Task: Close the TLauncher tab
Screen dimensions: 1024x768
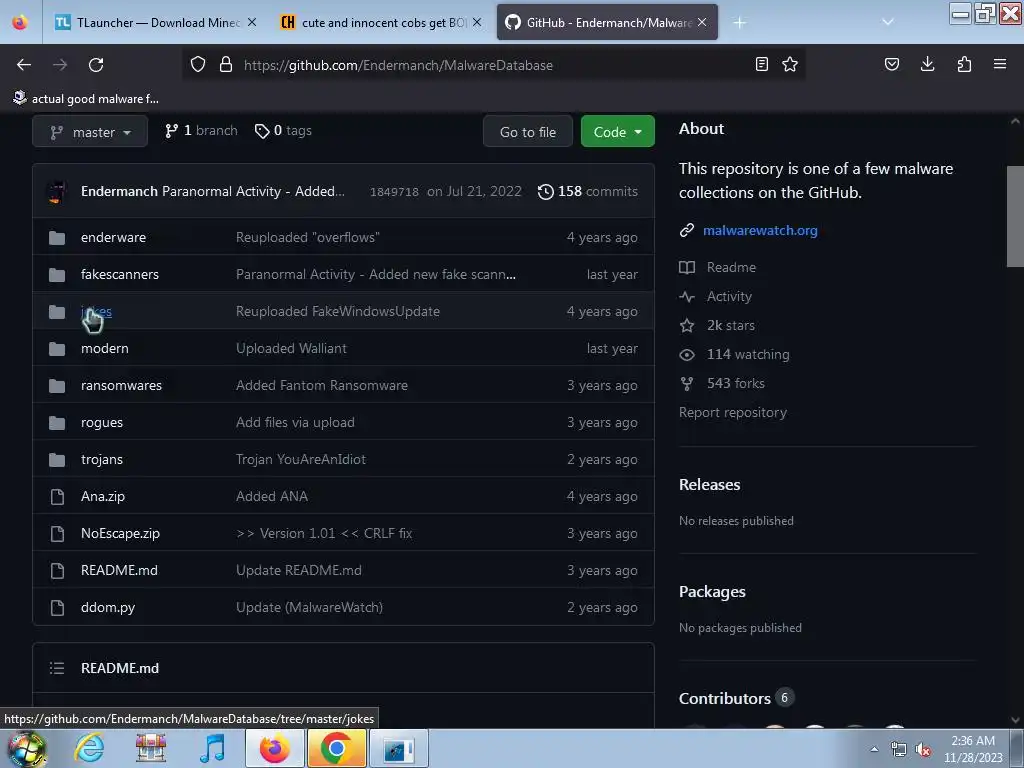Action: coord(252,23)
